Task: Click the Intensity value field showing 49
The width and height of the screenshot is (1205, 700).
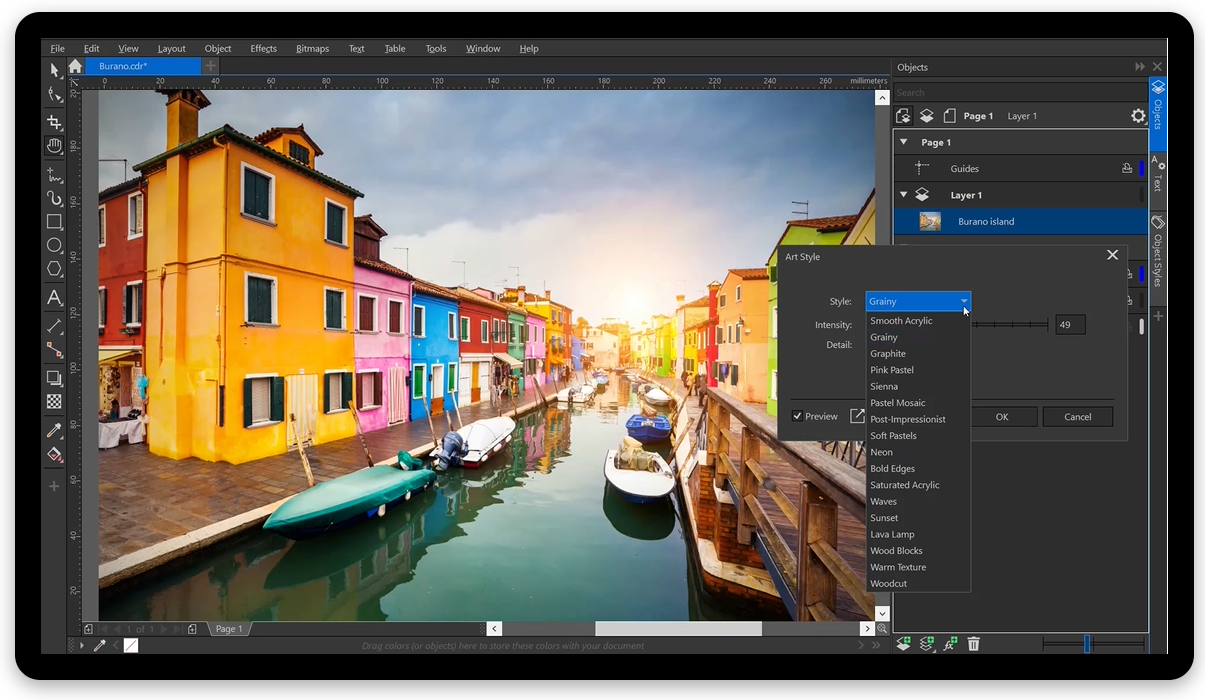Action: click(x=1069, y=325)
